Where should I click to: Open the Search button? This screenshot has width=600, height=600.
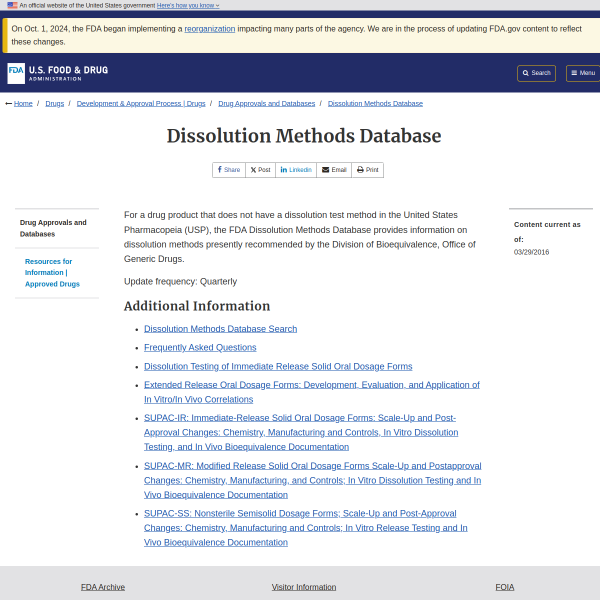536,73
